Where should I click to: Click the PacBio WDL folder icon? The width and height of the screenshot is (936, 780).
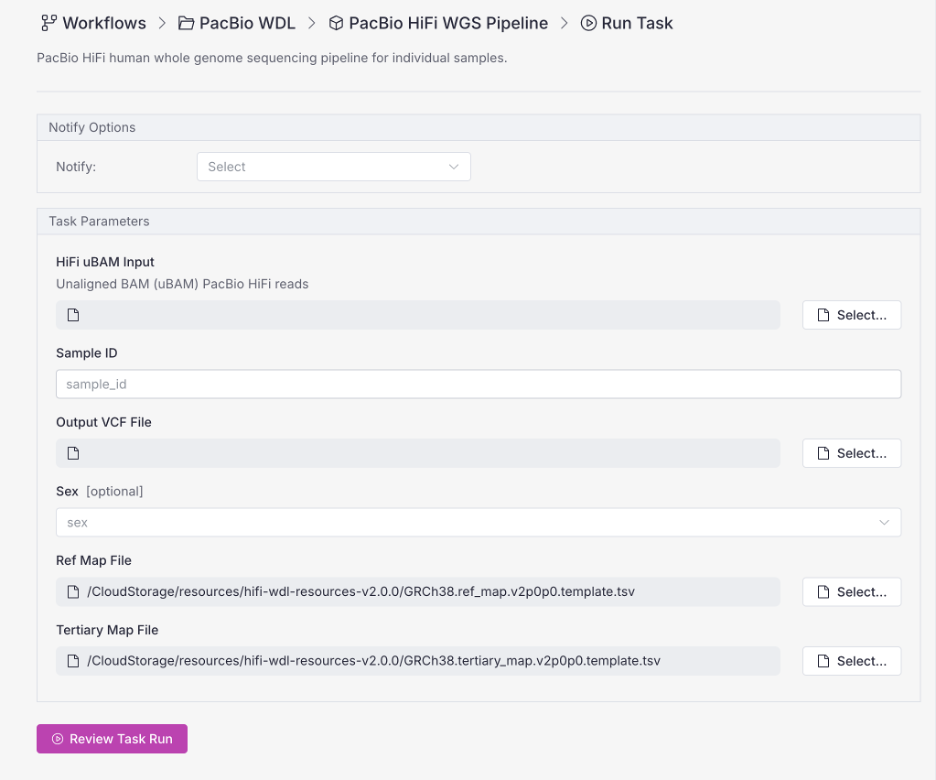point(186,23)
